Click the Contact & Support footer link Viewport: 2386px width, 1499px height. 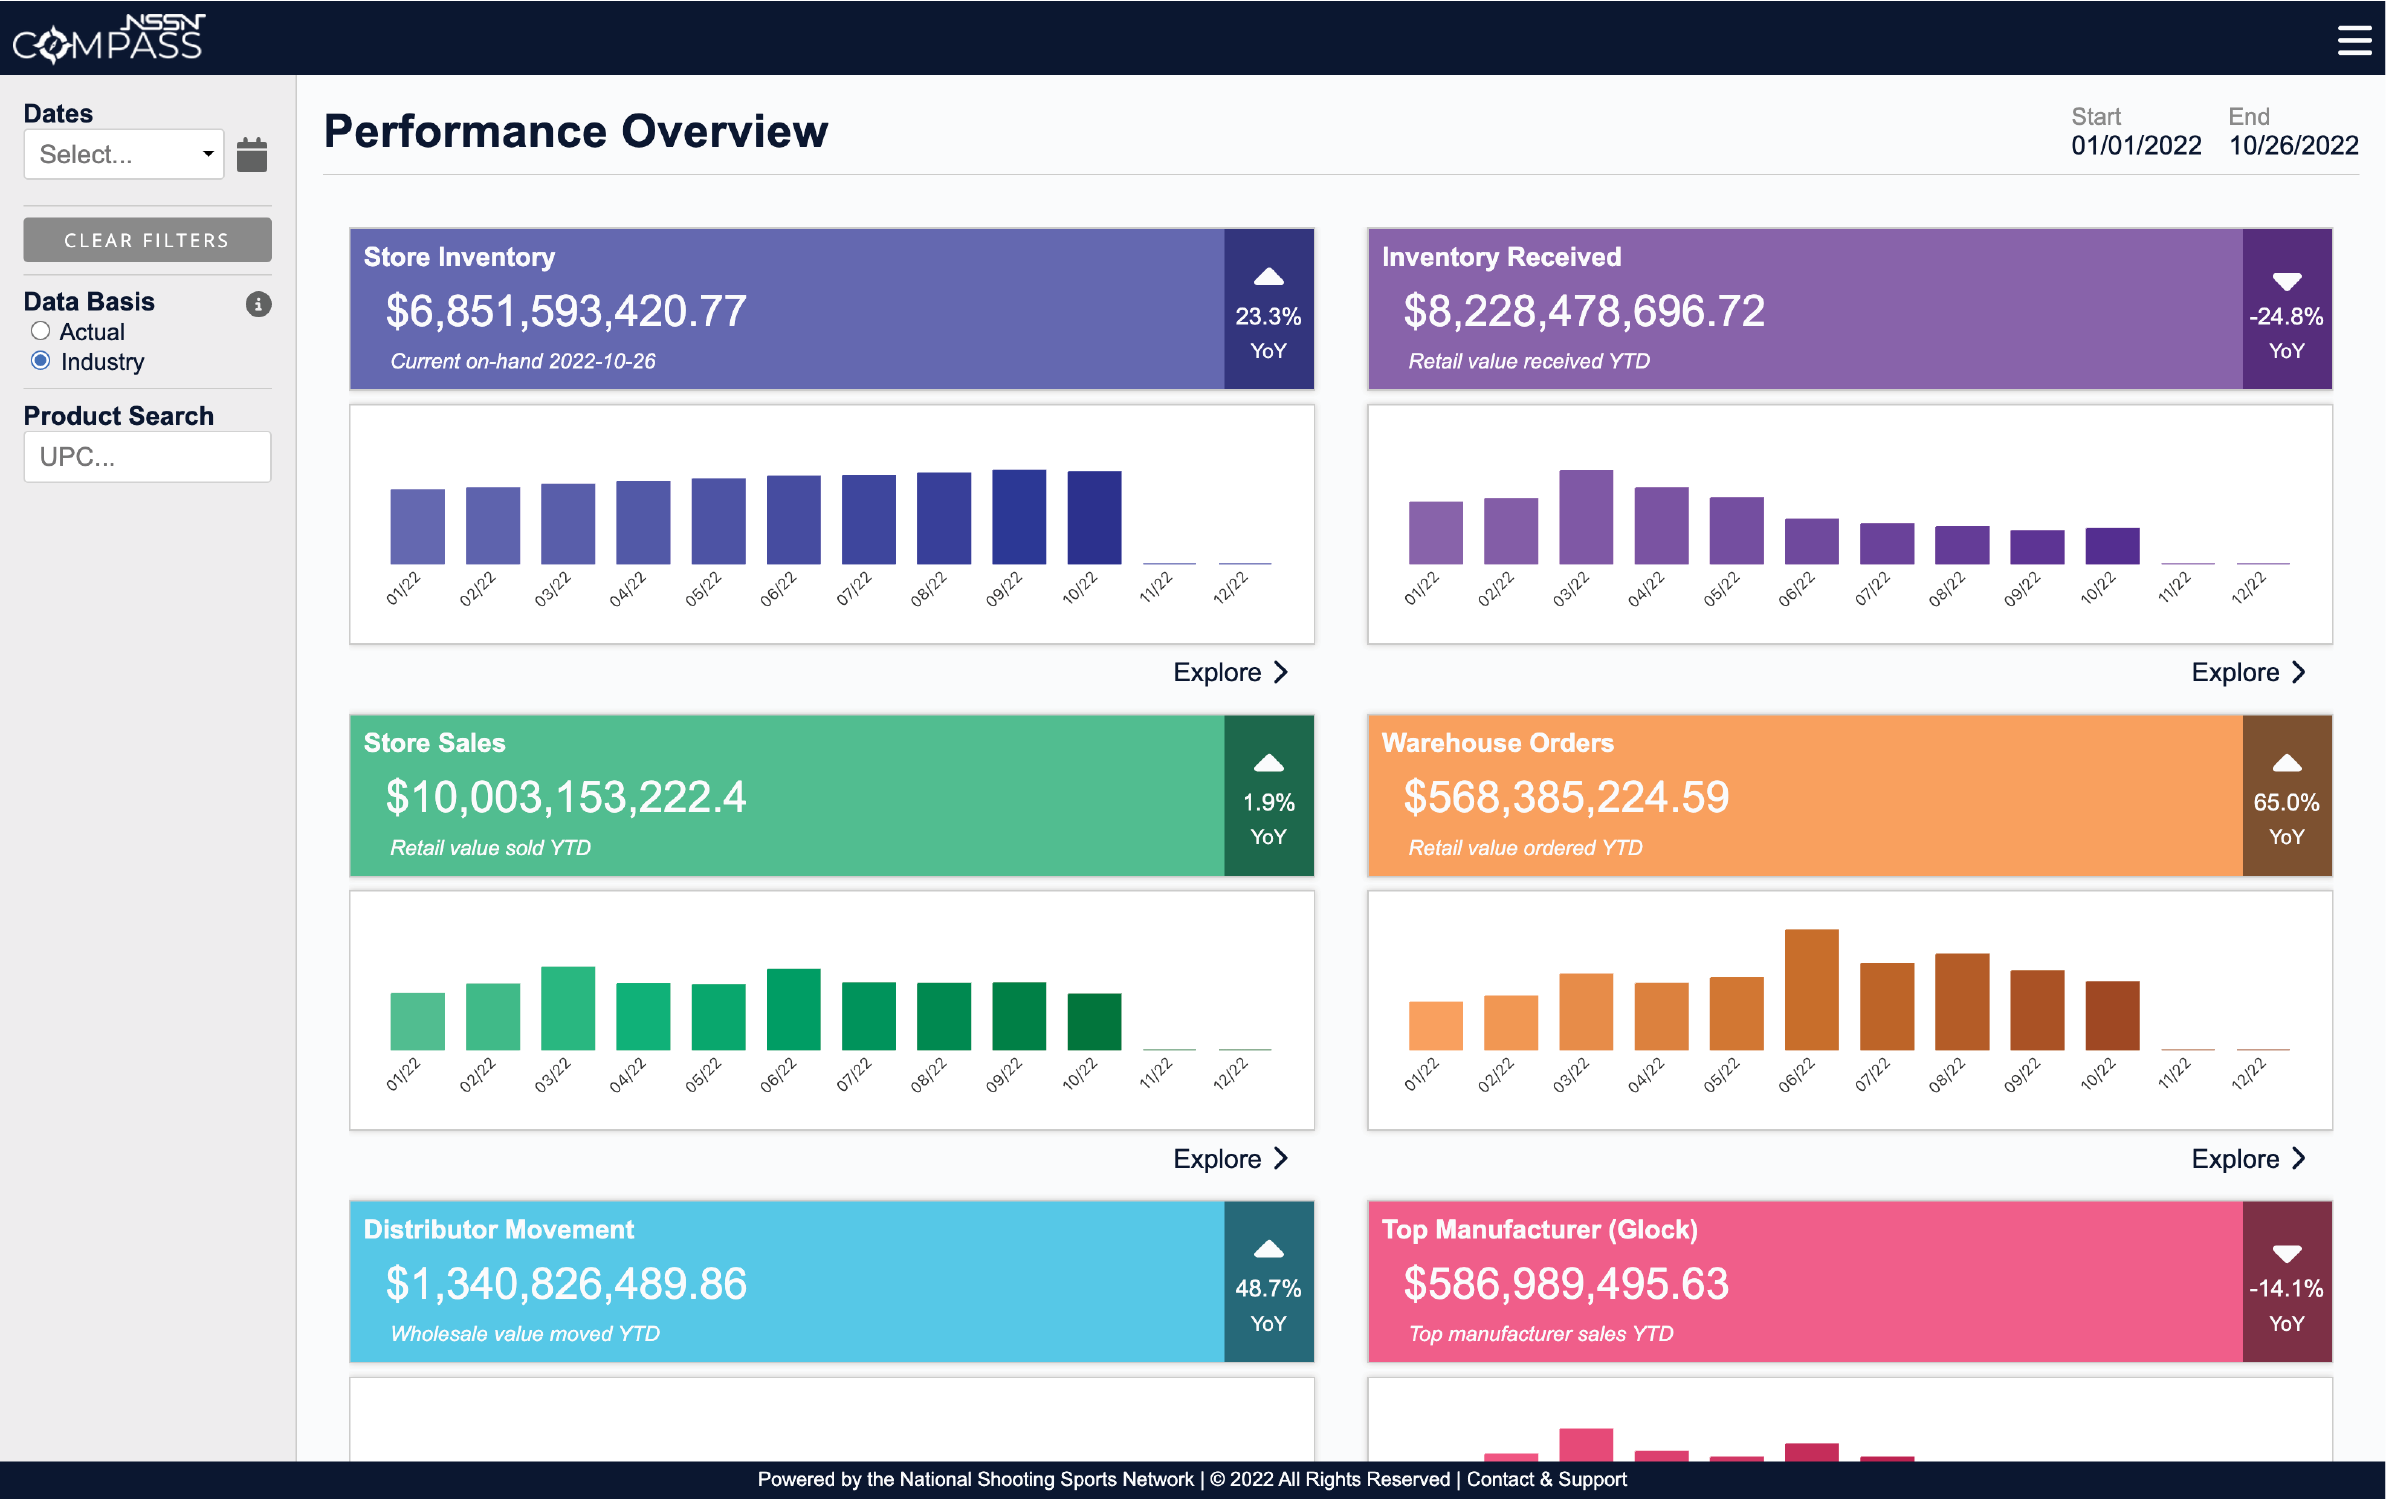coord(1546,1479)
